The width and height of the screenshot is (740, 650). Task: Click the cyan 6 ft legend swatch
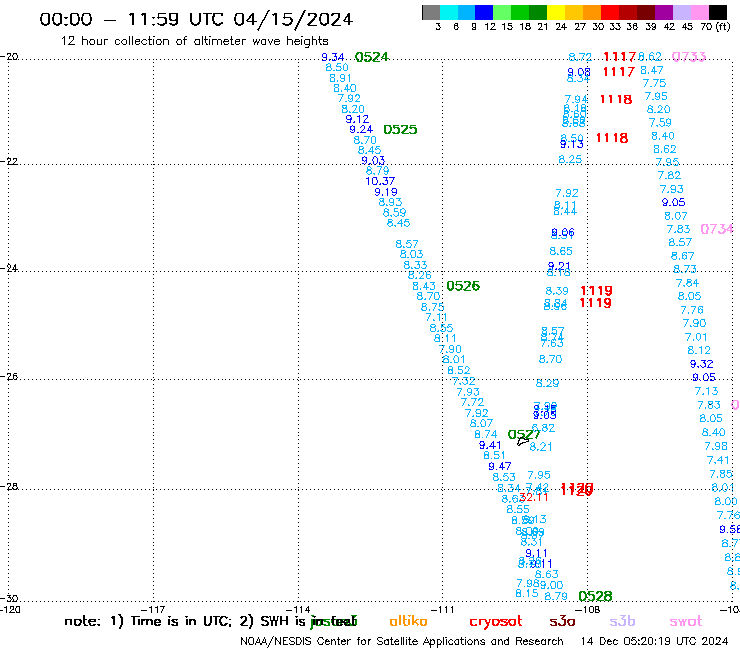449,12
